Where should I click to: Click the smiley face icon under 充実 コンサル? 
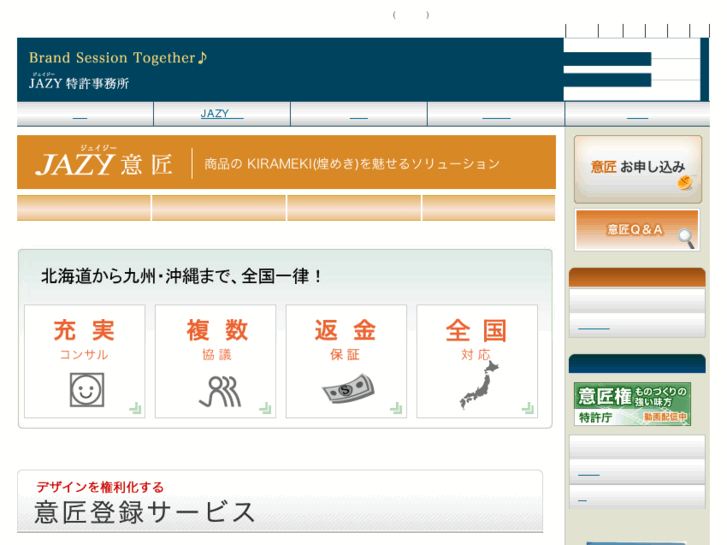87,390
